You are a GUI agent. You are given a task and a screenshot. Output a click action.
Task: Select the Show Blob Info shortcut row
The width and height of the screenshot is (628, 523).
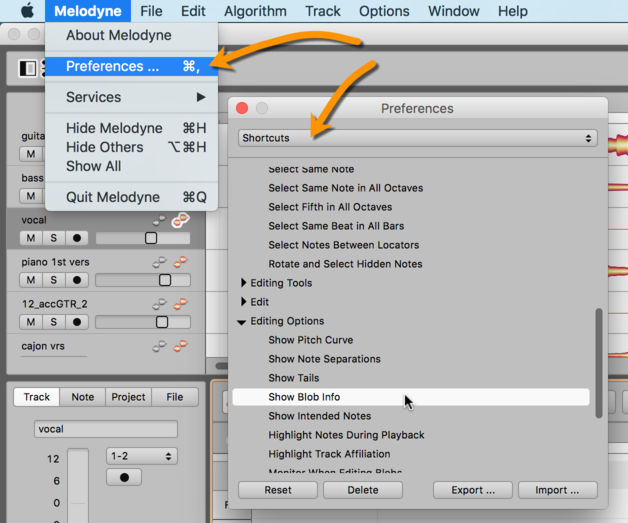[x=411, y=397]
